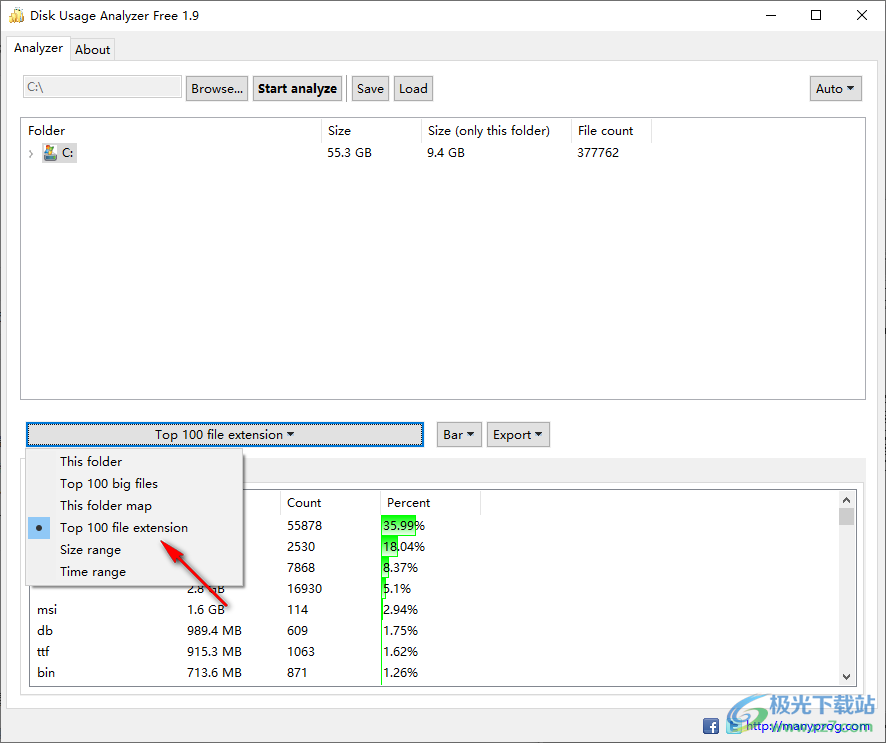Sort by the File count column header

pyautogui.click(x=611, y=131)
